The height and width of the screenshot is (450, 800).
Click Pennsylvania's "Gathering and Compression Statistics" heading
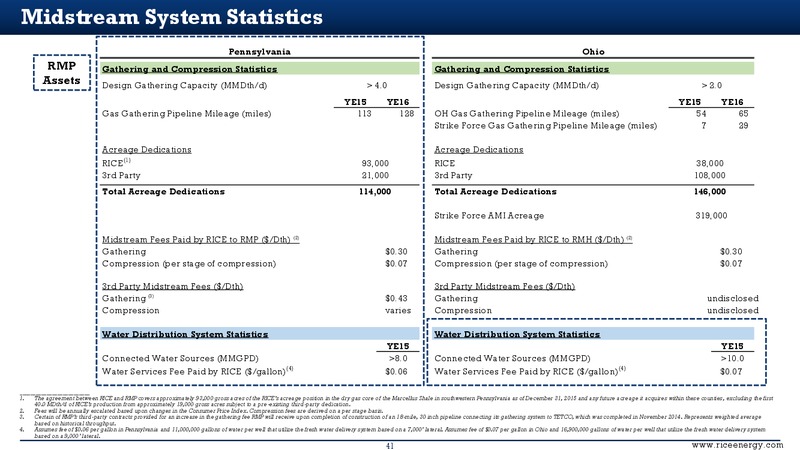click(x=189, y=69)
